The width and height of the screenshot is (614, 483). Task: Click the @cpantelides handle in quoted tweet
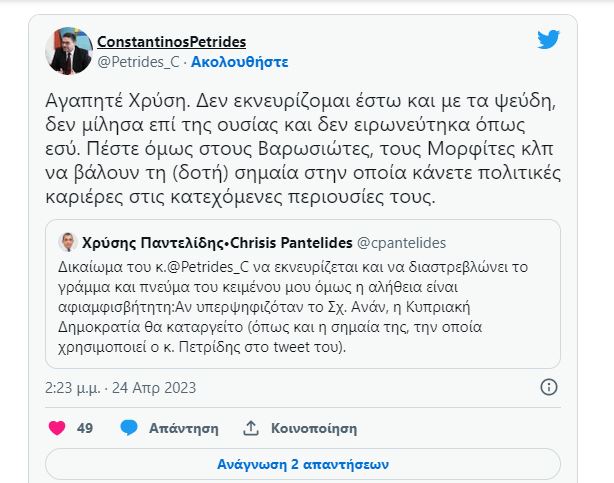click(400, 243)
